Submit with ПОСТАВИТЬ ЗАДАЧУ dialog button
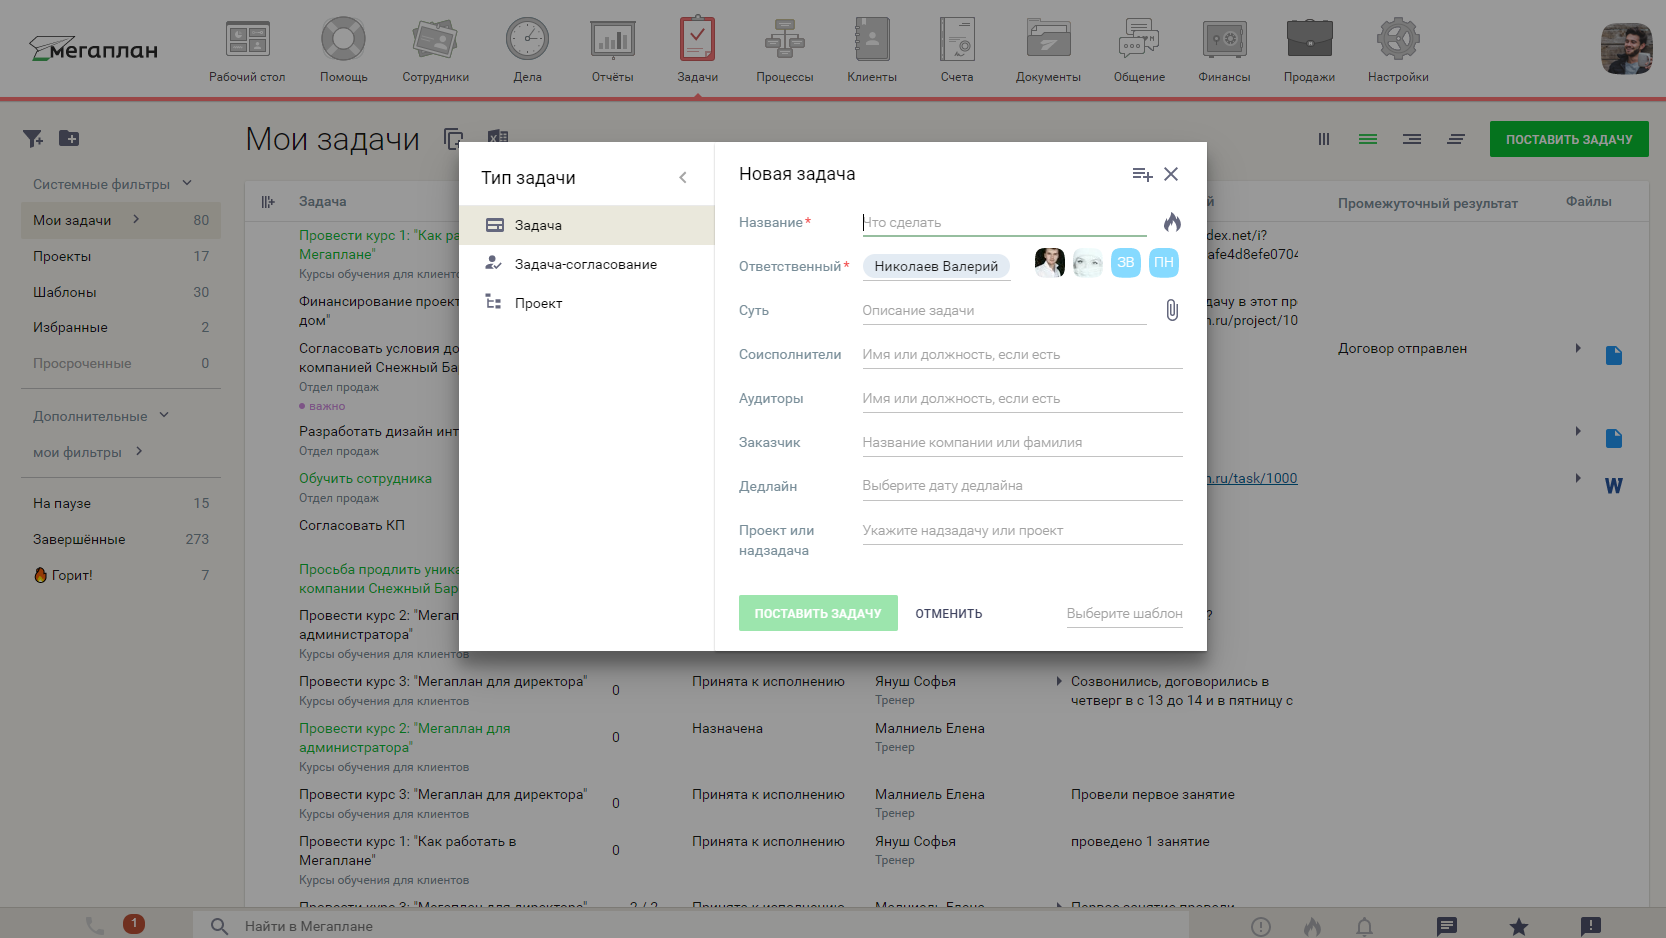Image resolution: width=1666 pixels, height=938 pixels. tap(818, 613)
